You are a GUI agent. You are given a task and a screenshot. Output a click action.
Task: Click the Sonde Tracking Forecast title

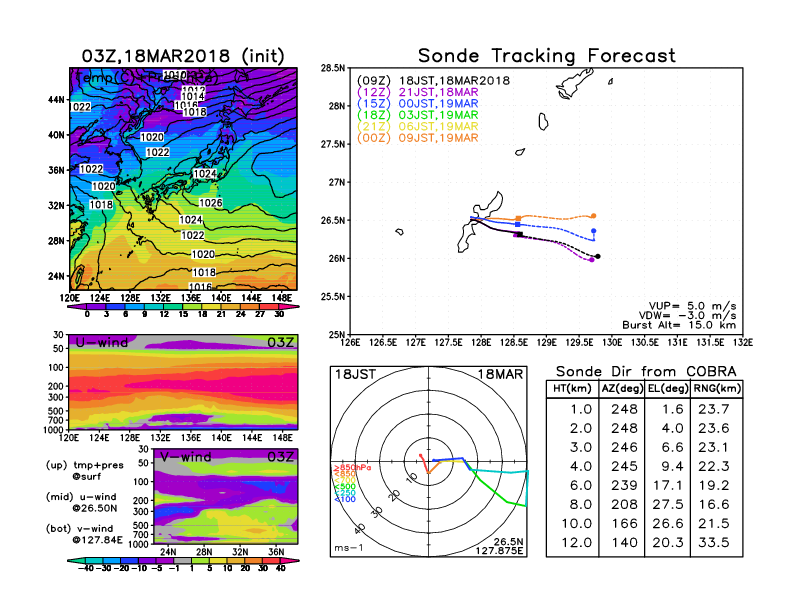tap(546, 56)
